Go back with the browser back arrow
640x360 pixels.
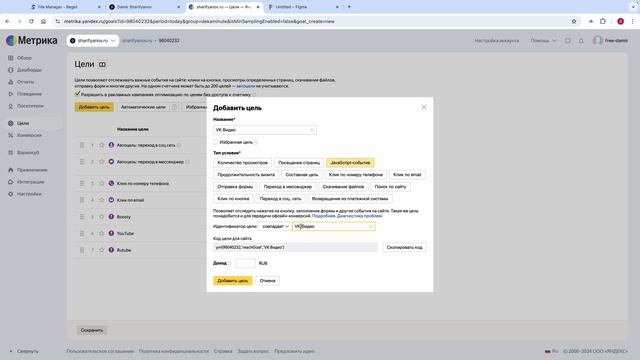tap(7, 21)
